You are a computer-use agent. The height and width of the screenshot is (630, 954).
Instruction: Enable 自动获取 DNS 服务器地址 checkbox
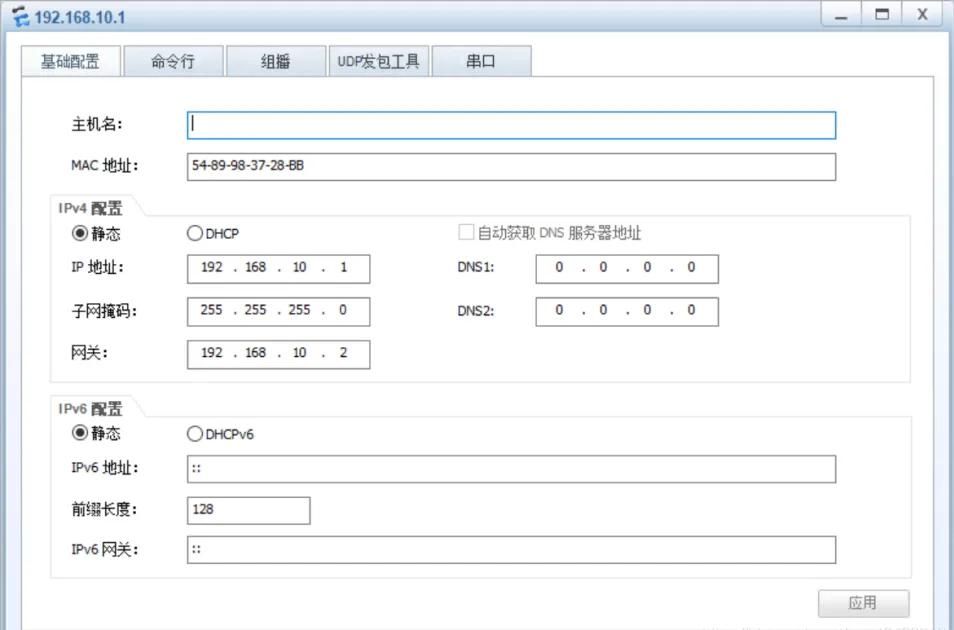[466, 233]
